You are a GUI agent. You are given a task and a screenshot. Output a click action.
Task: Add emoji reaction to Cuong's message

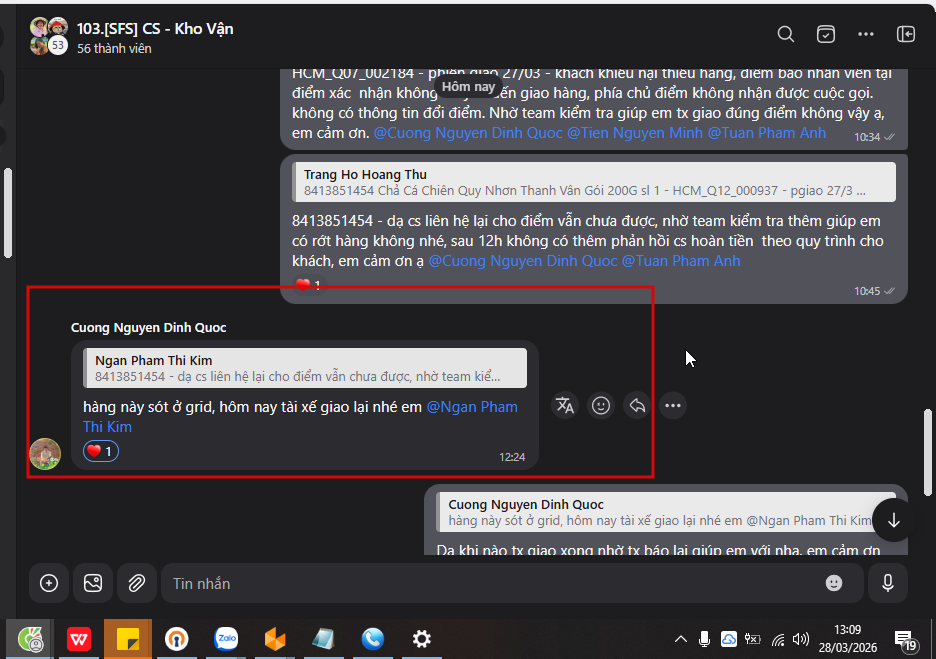(601, 406)
